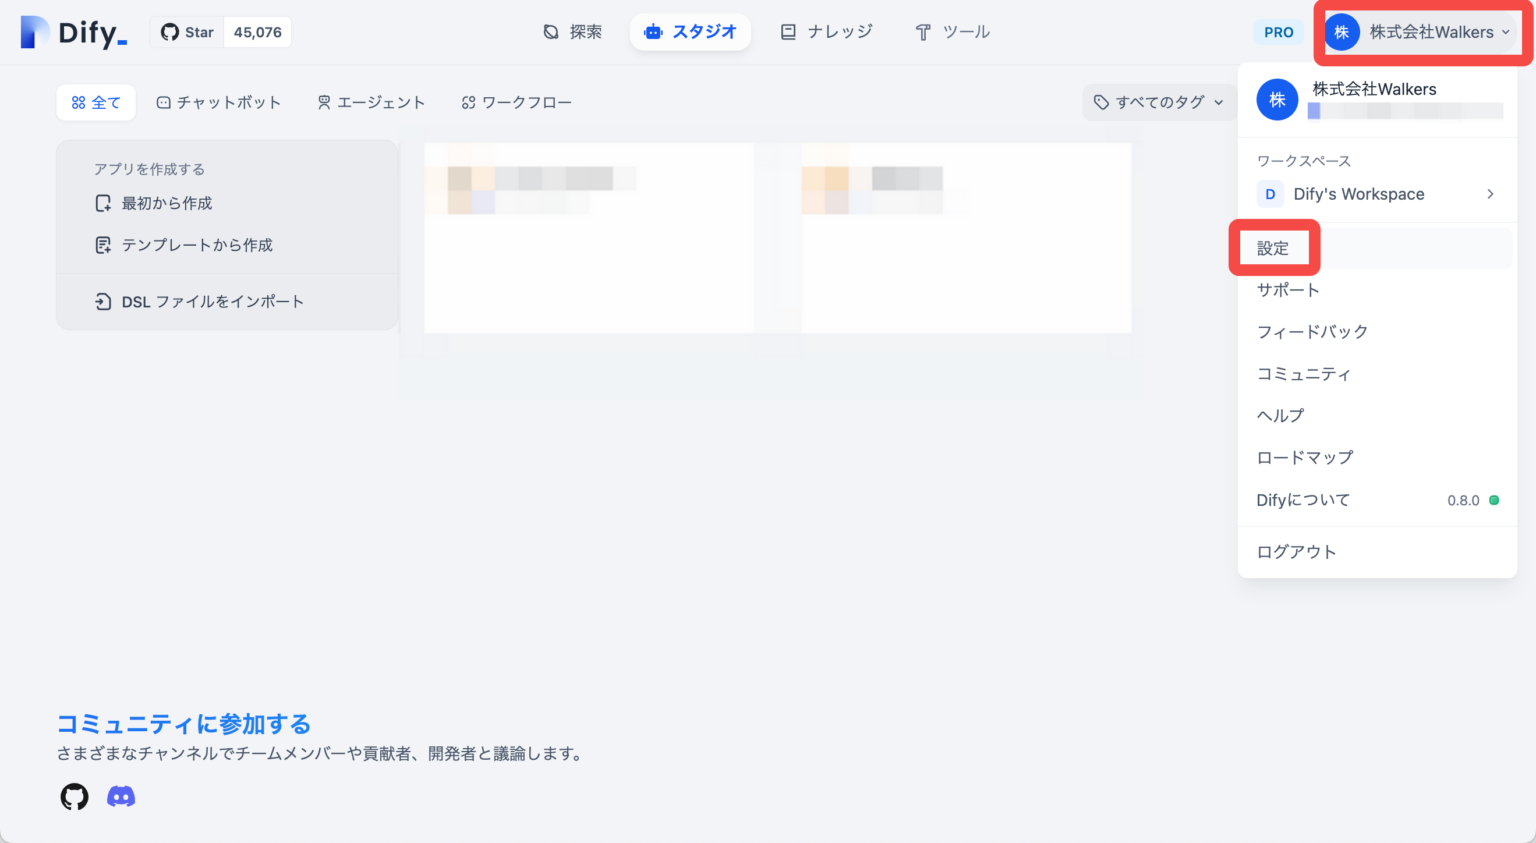
Task: Click the スタジオ robot icon
Action: pos(654,31)
